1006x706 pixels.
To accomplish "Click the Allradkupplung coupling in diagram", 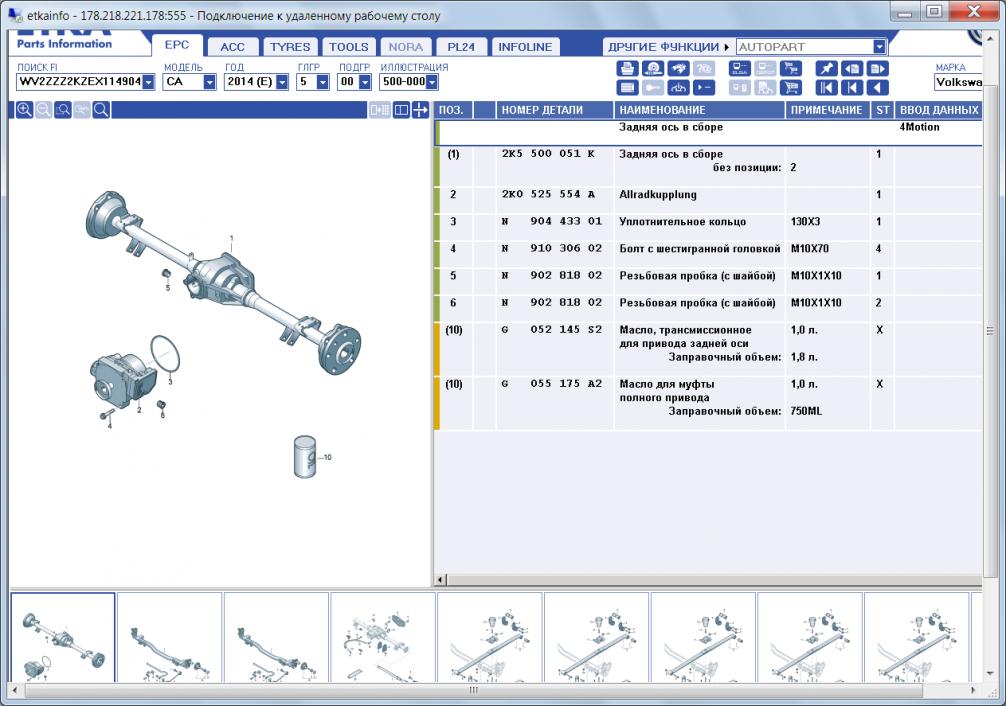I will [x=123, y=381].
